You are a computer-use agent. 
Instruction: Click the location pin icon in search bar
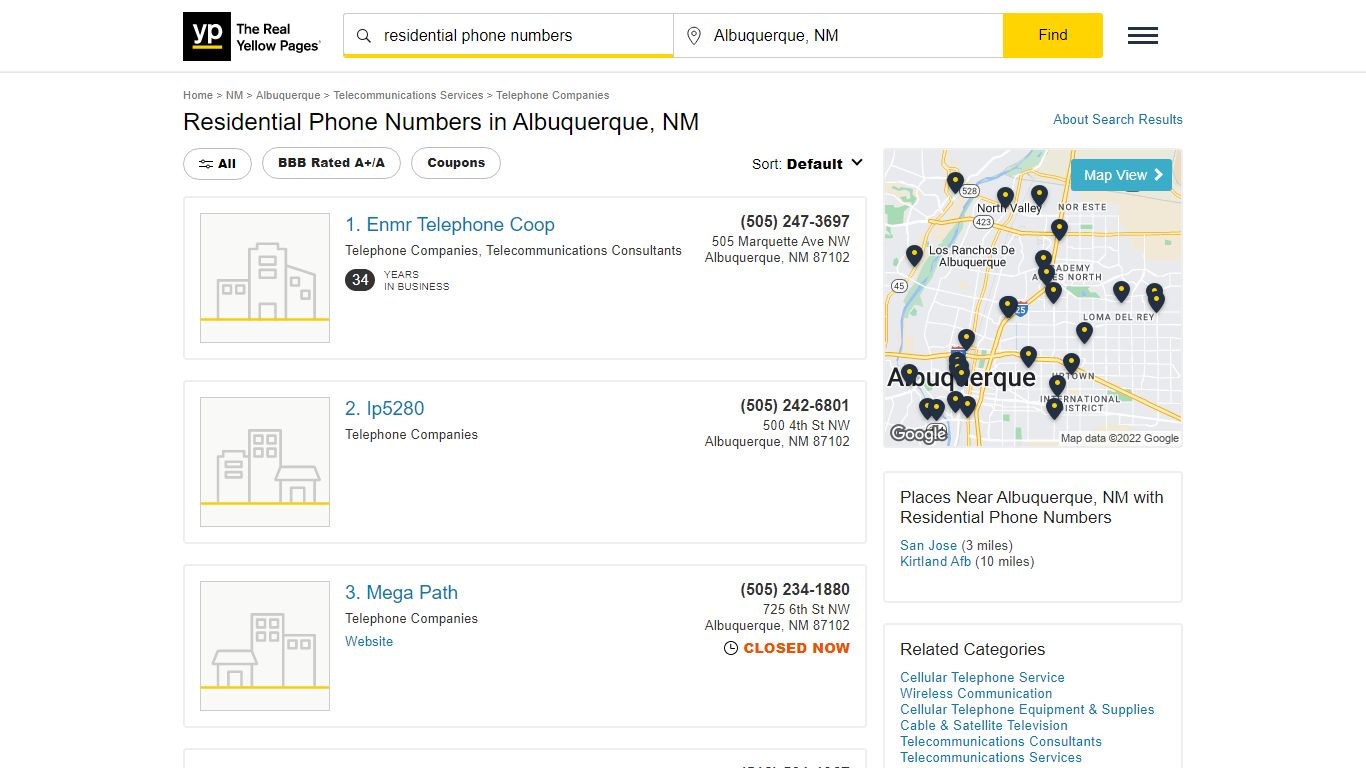pos(694,36)
